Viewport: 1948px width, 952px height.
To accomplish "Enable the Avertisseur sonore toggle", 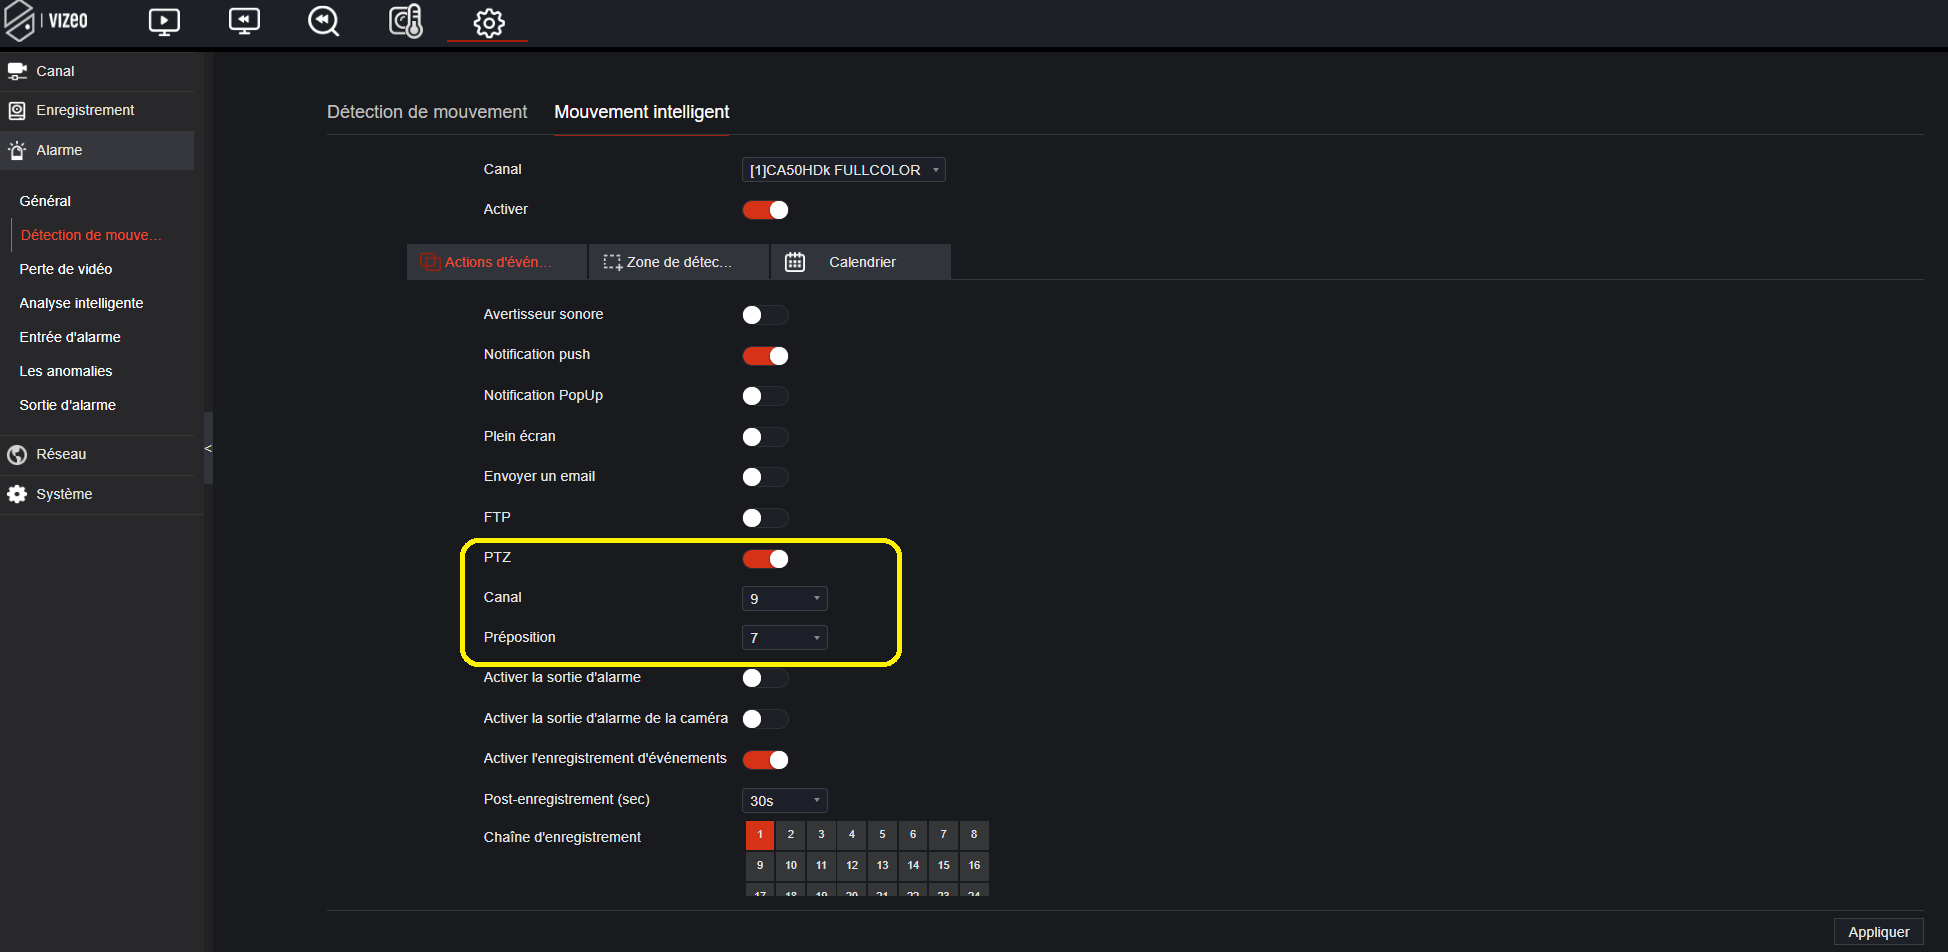I will pyautogui.click(x=765, y=315).
